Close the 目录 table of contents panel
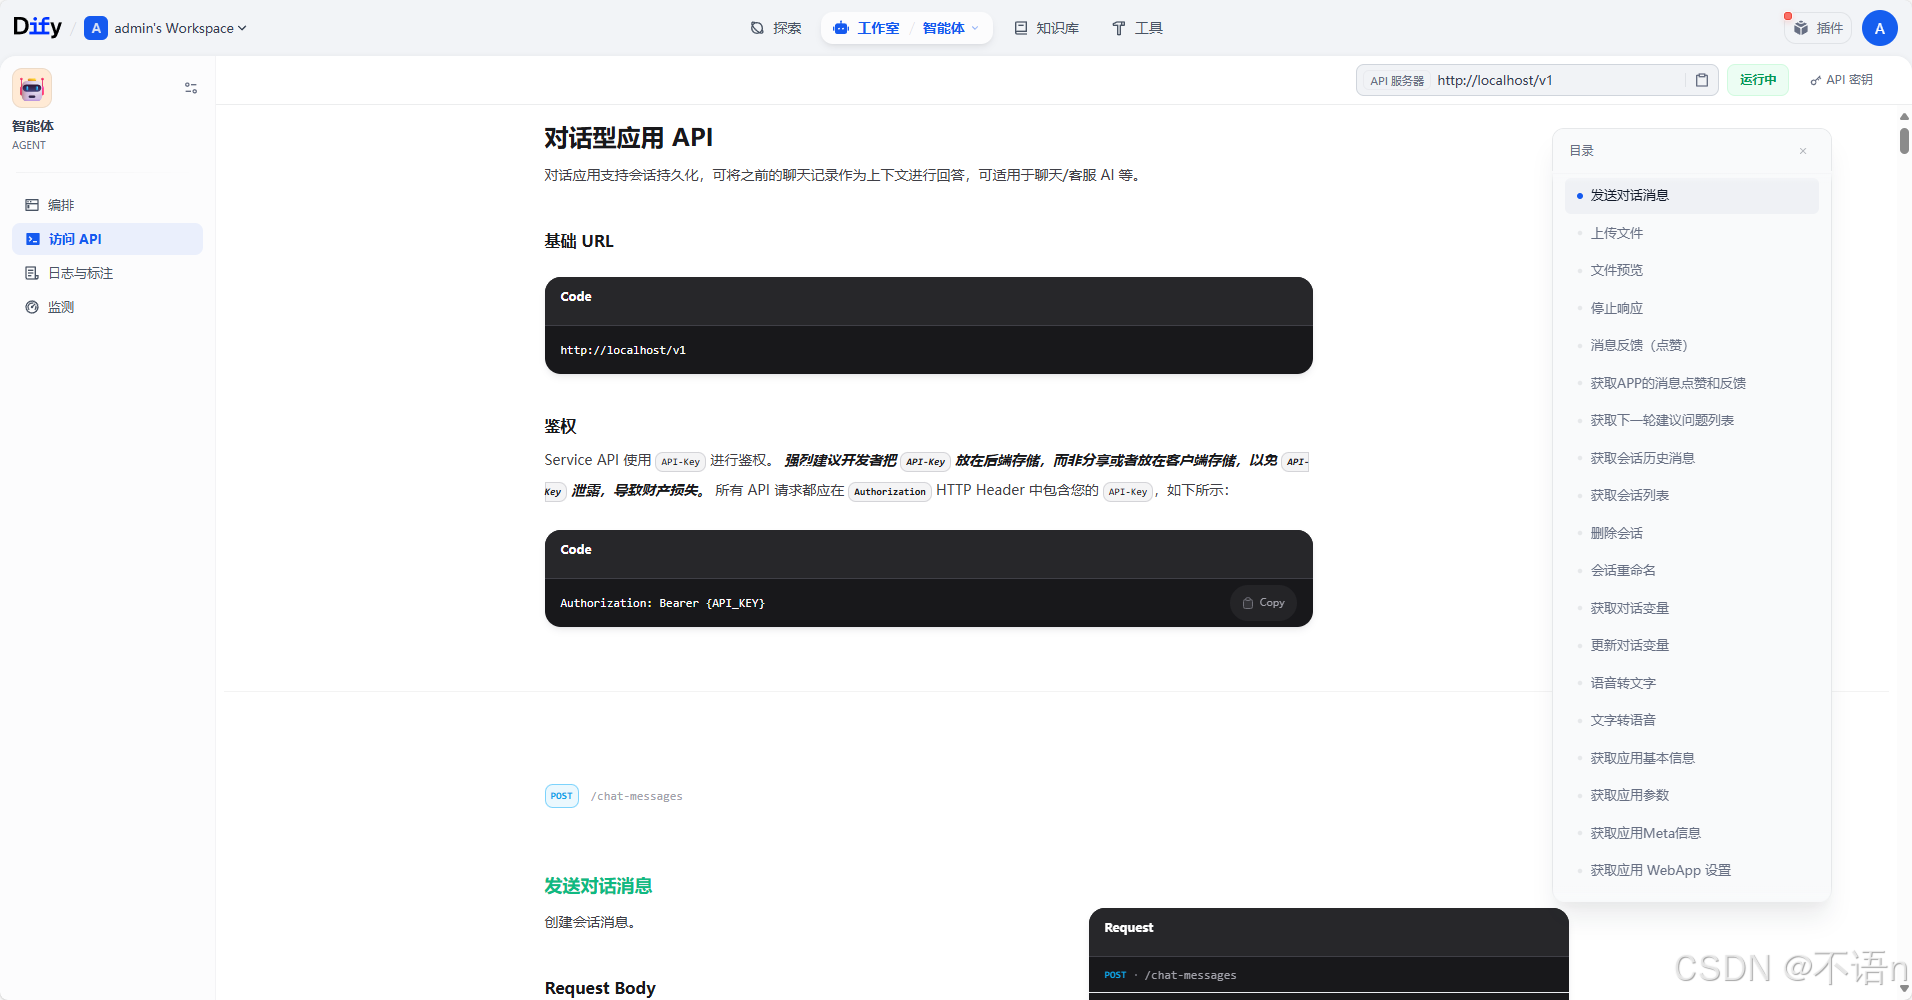The width and height of the screenshot is (1912, 1000). 1803,151
